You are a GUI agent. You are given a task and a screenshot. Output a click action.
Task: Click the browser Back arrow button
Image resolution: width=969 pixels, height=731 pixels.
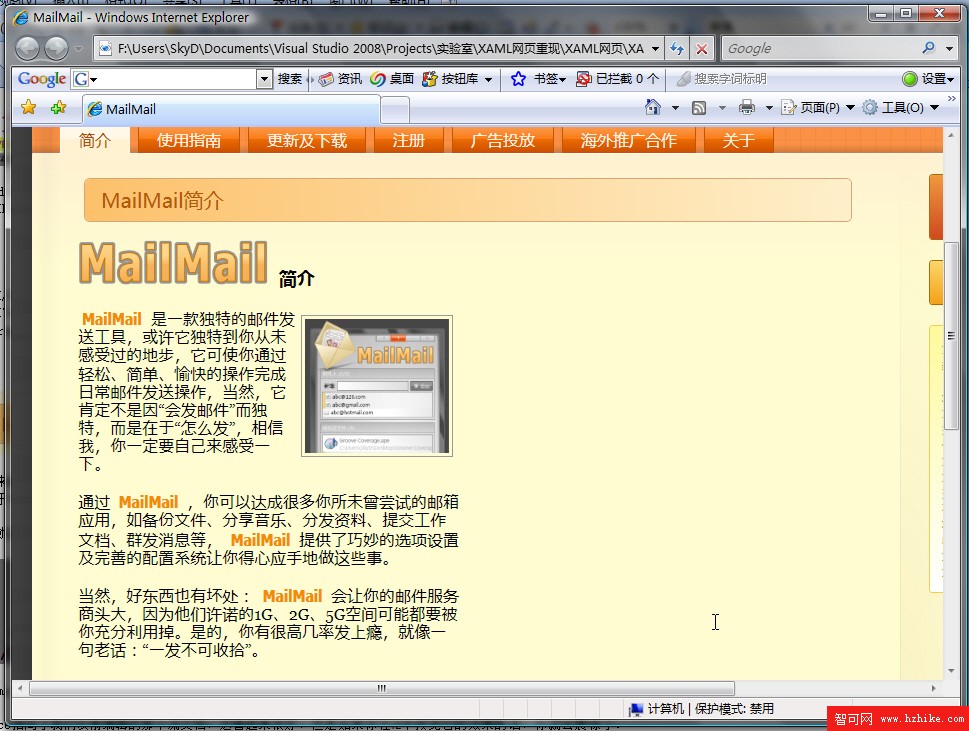(27, 48)
